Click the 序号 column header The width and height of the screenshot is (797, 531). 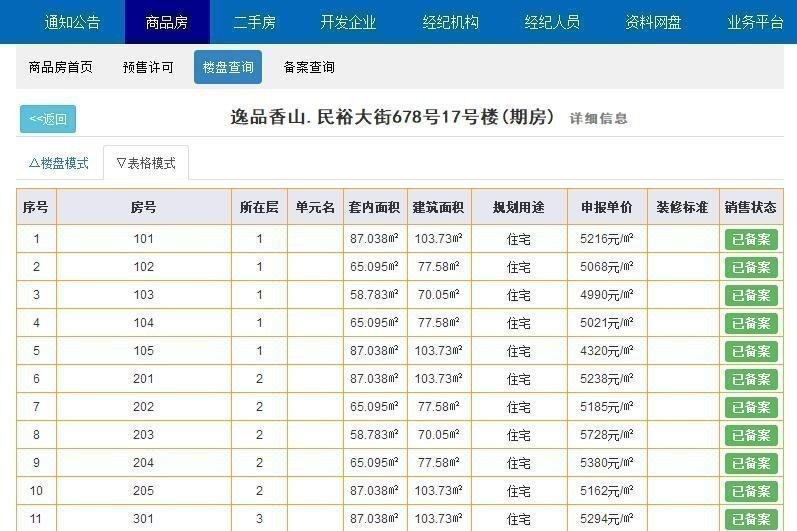36,207
